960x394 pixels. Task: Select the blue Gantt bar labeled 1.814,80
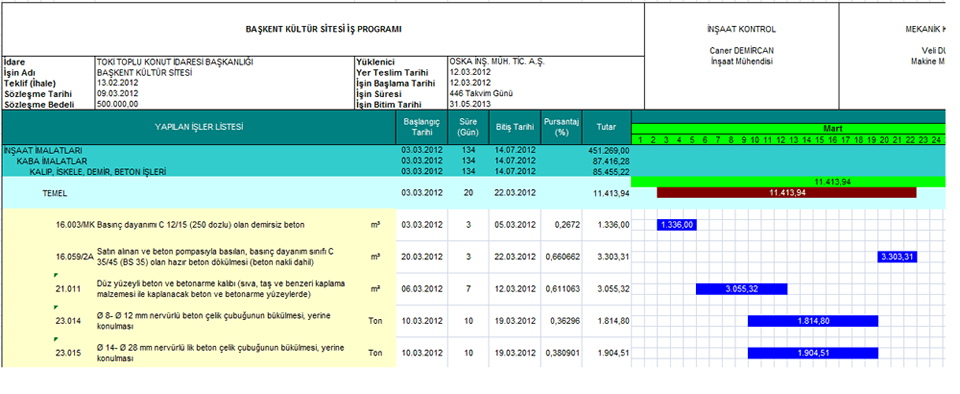tap(813, 321)
